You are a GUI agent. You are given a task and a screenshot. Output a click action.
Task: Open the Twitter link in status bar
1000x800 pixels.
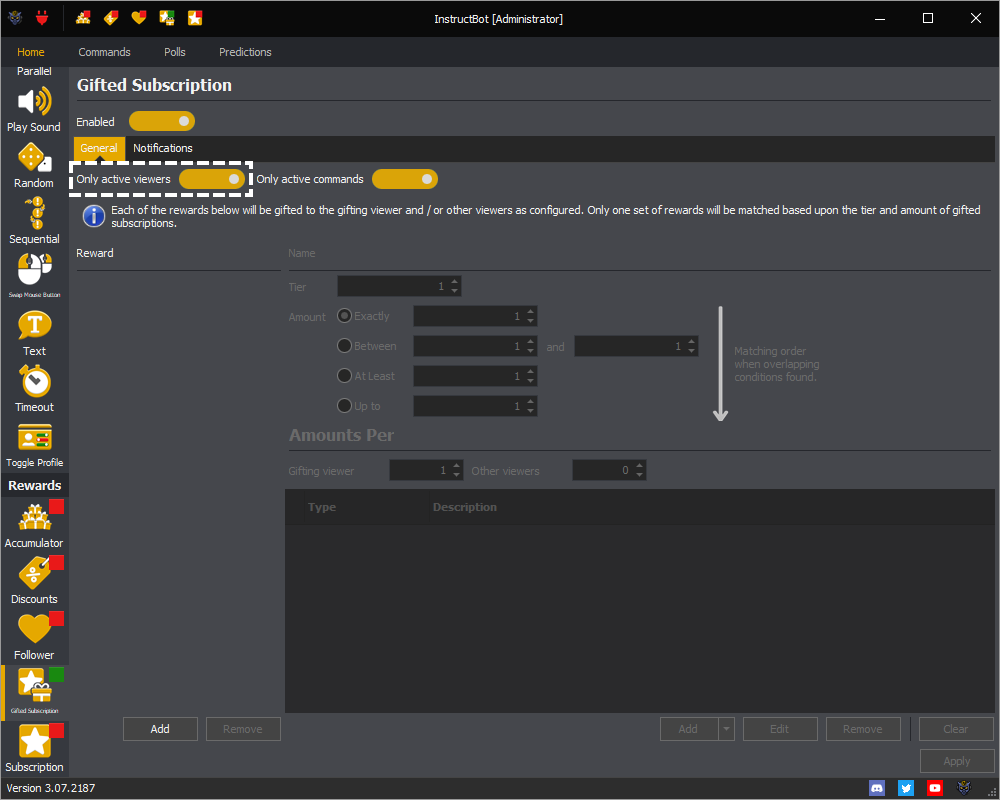tap(906, 788)
